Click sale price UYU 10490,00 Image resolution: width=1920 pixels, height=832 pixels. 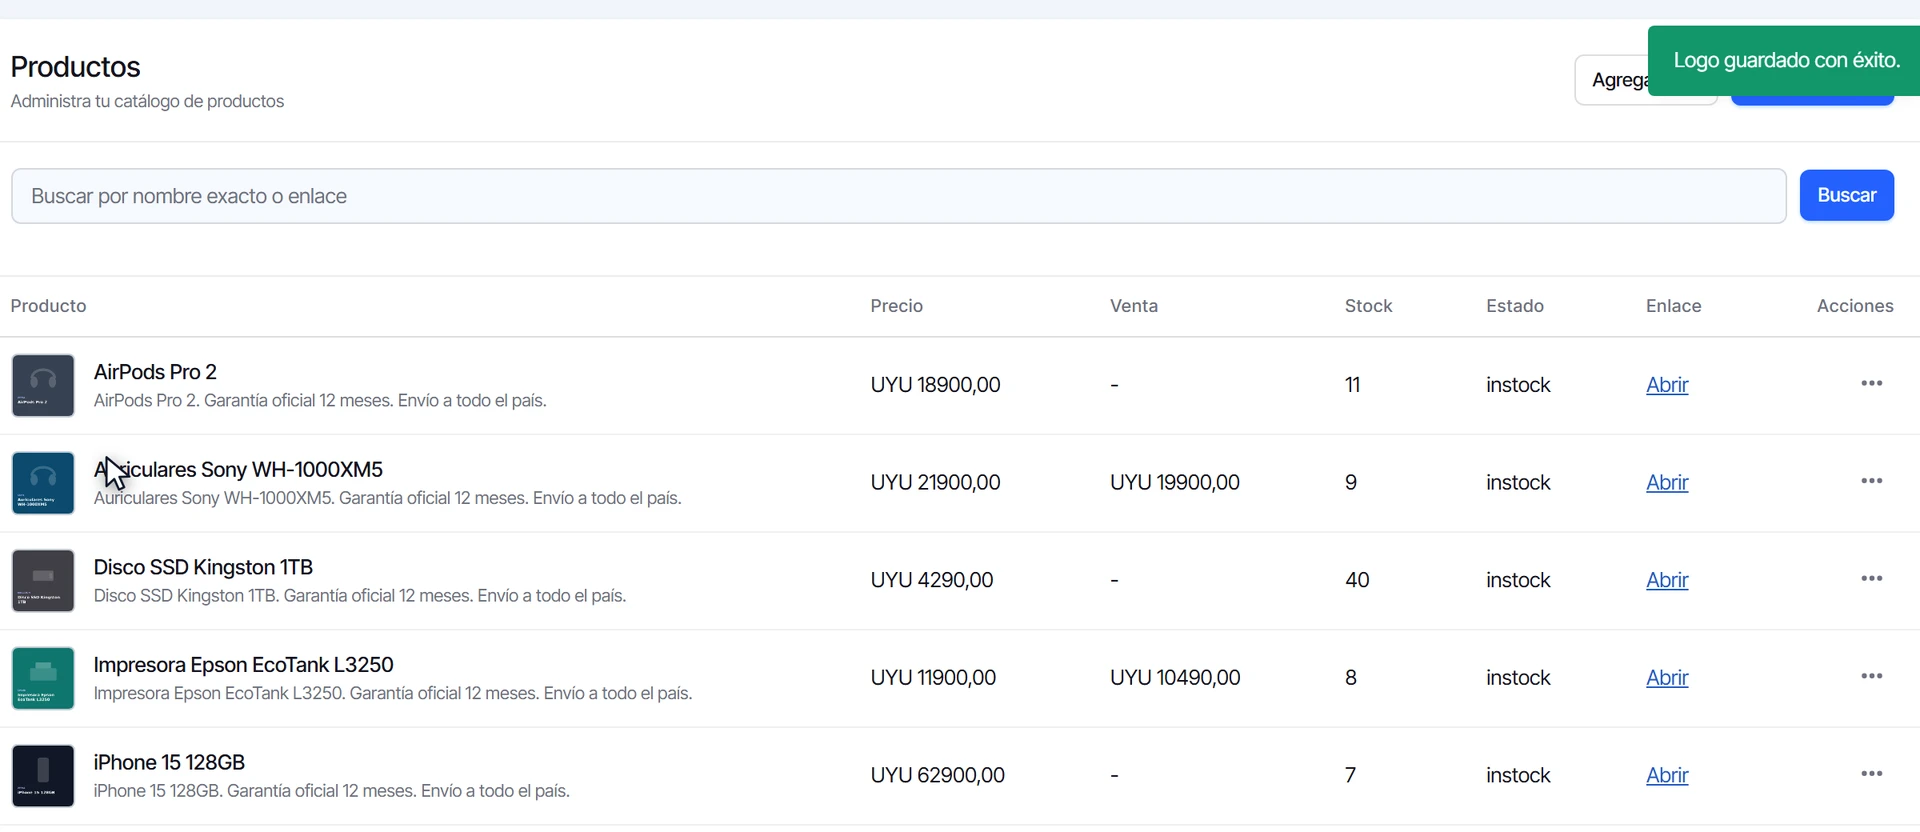pyautogui.click(x=1175, y=678)
